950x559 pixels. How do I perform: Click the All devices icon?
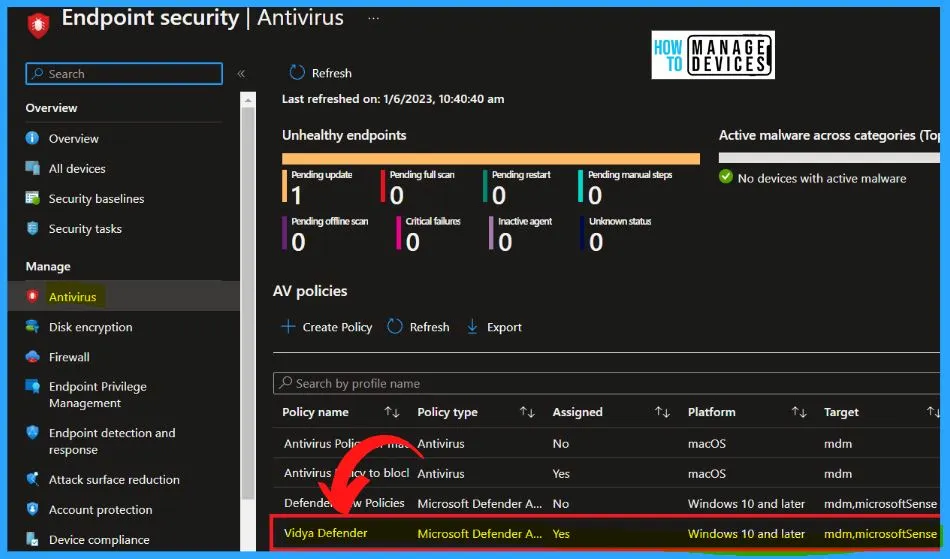click(x=32, y=168)
